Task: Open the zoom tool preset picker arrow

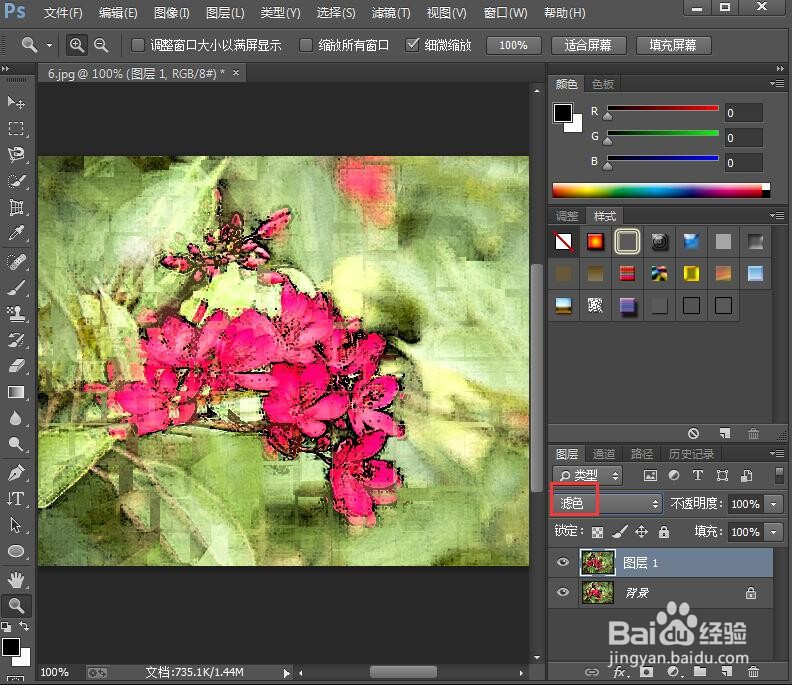Action: (50, 45)
